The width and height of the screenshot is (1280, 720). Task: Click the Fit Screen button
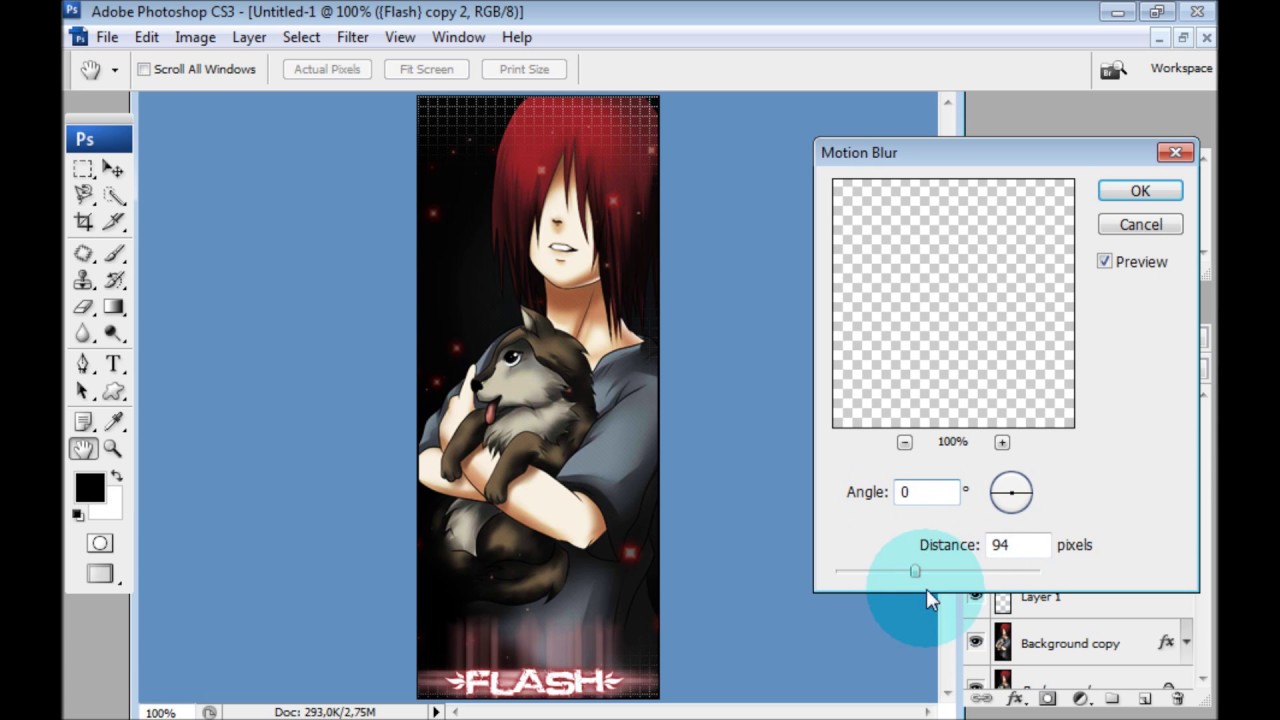(x=427, y=69)
